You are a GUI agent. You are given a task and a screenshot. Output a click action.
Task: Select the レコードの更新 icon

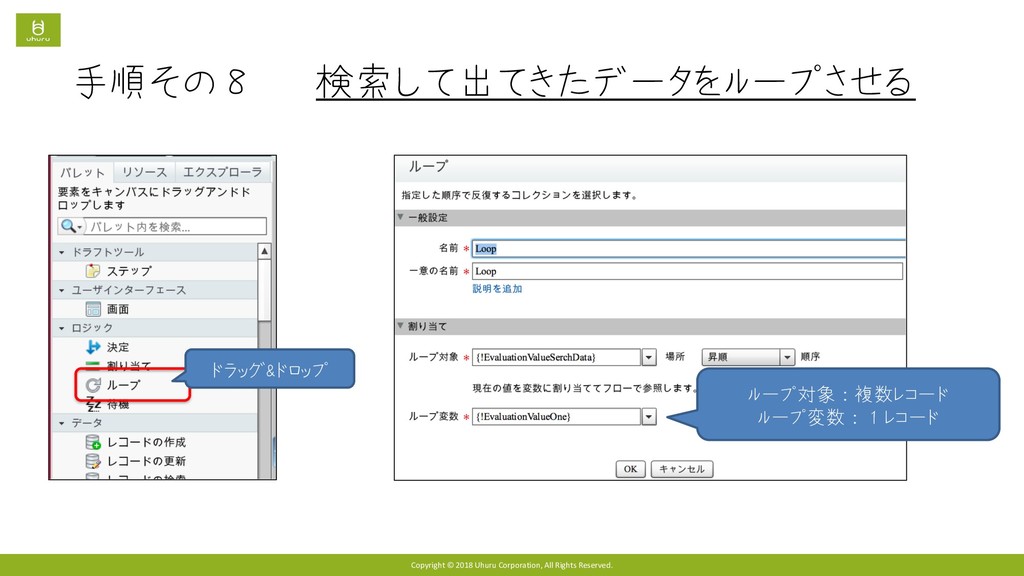pos(93,461)
